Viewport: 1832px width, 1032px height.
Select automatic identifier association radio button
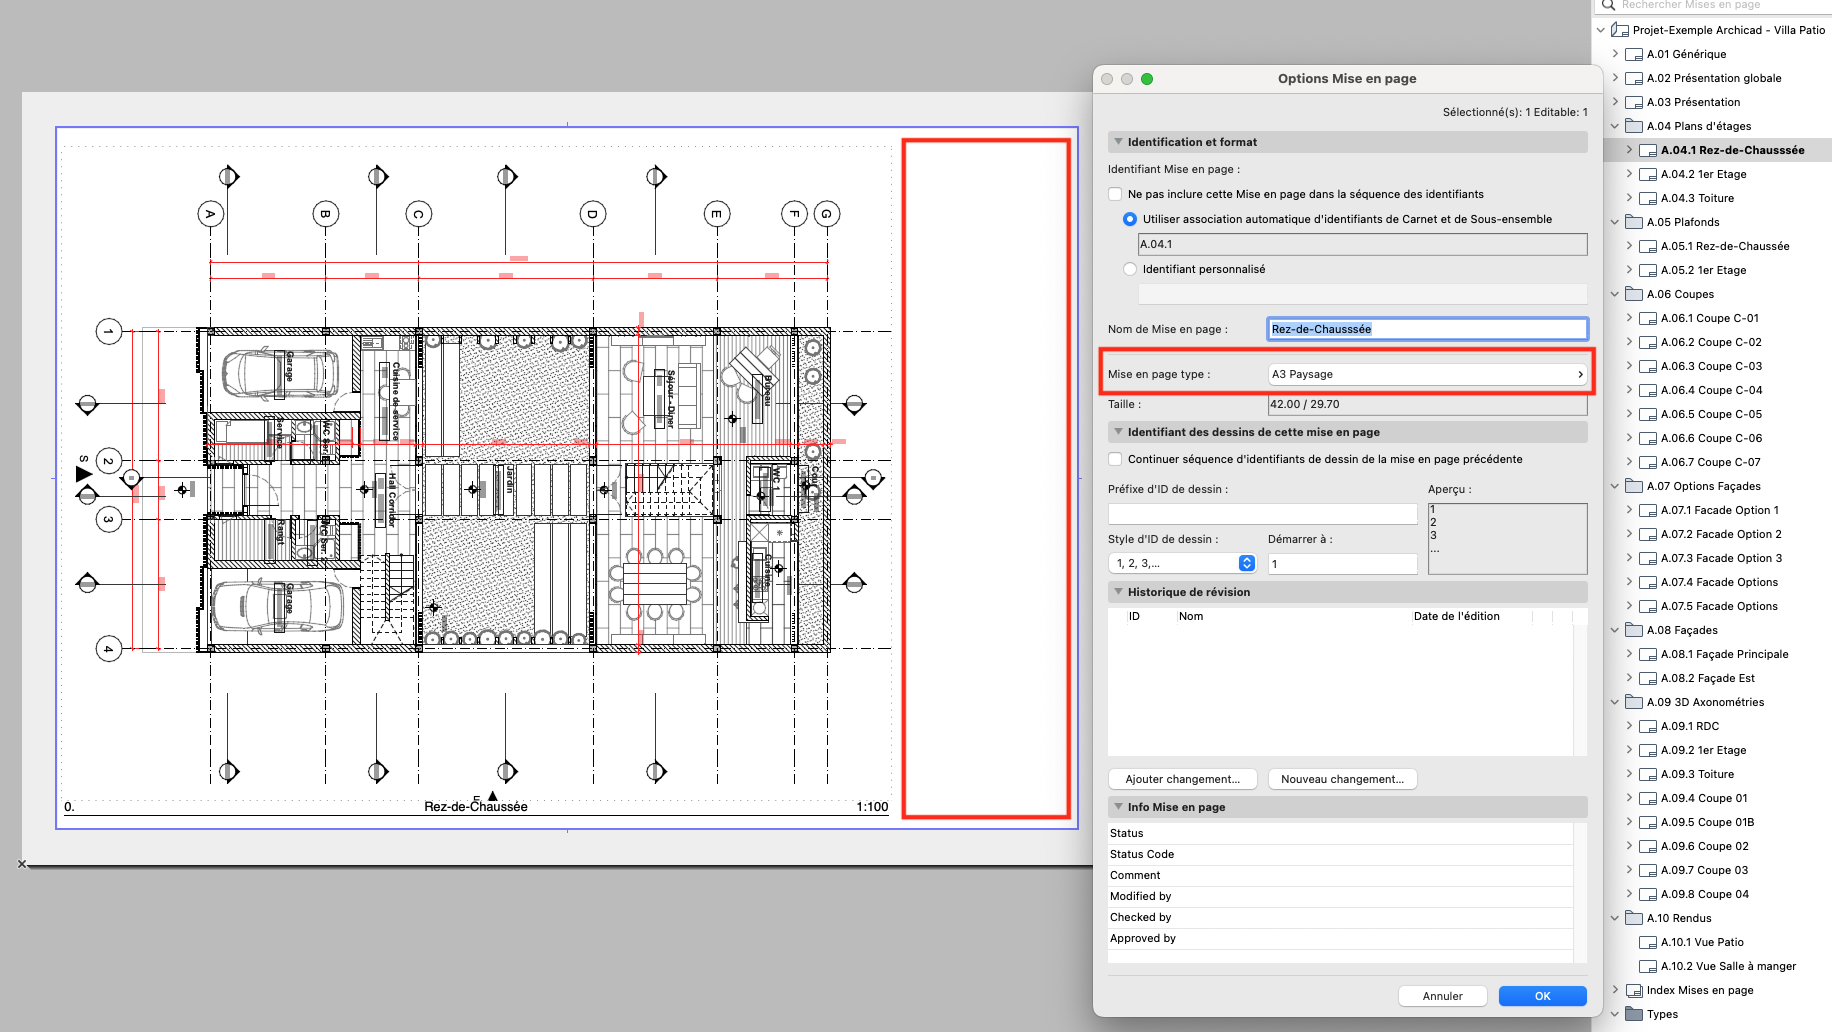click(x=1130, y=219)
